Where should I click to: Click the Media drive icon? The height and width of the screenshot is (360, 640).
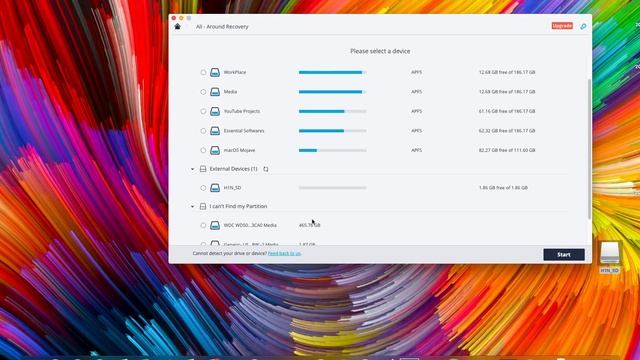pos(215,92)
